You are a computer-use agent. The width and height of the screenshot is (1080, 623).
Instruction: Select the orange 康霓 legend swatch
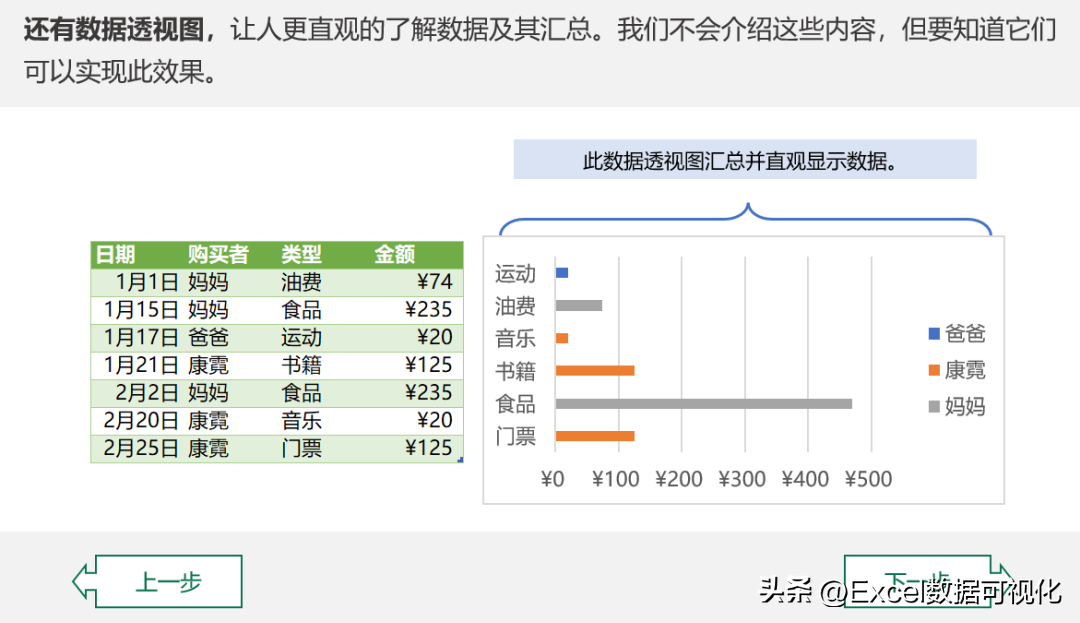coord(934,370)
